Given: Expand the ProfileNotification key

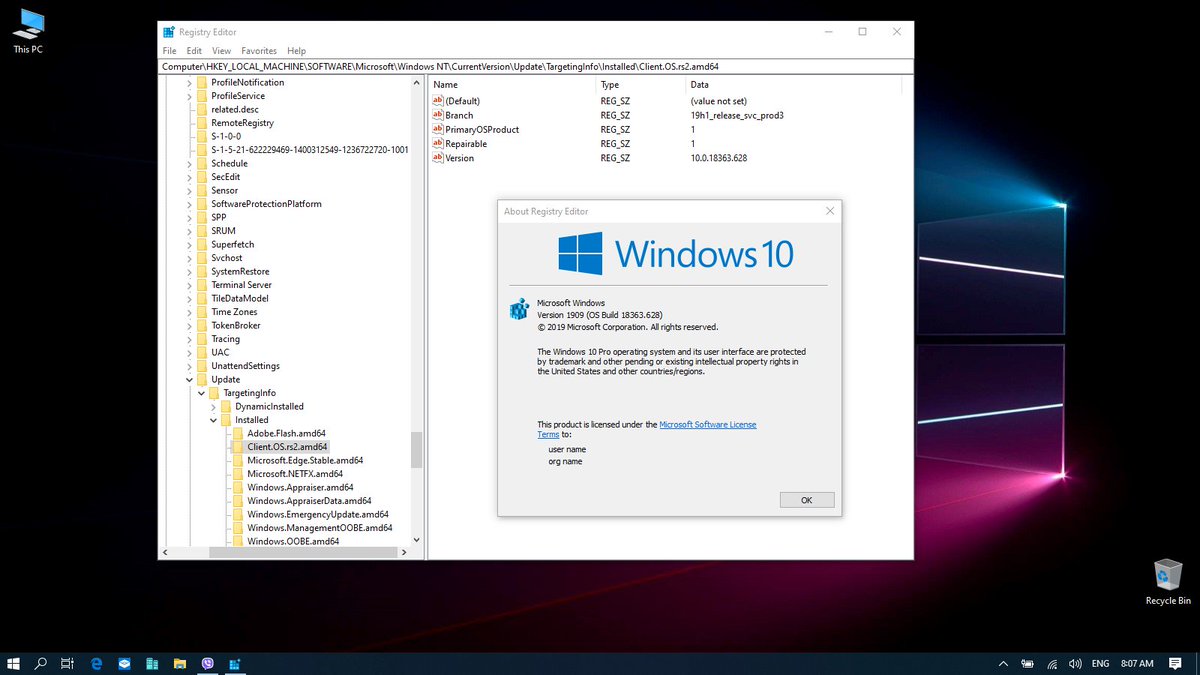Looking at the screenshot, I should (x=189, y=83).
